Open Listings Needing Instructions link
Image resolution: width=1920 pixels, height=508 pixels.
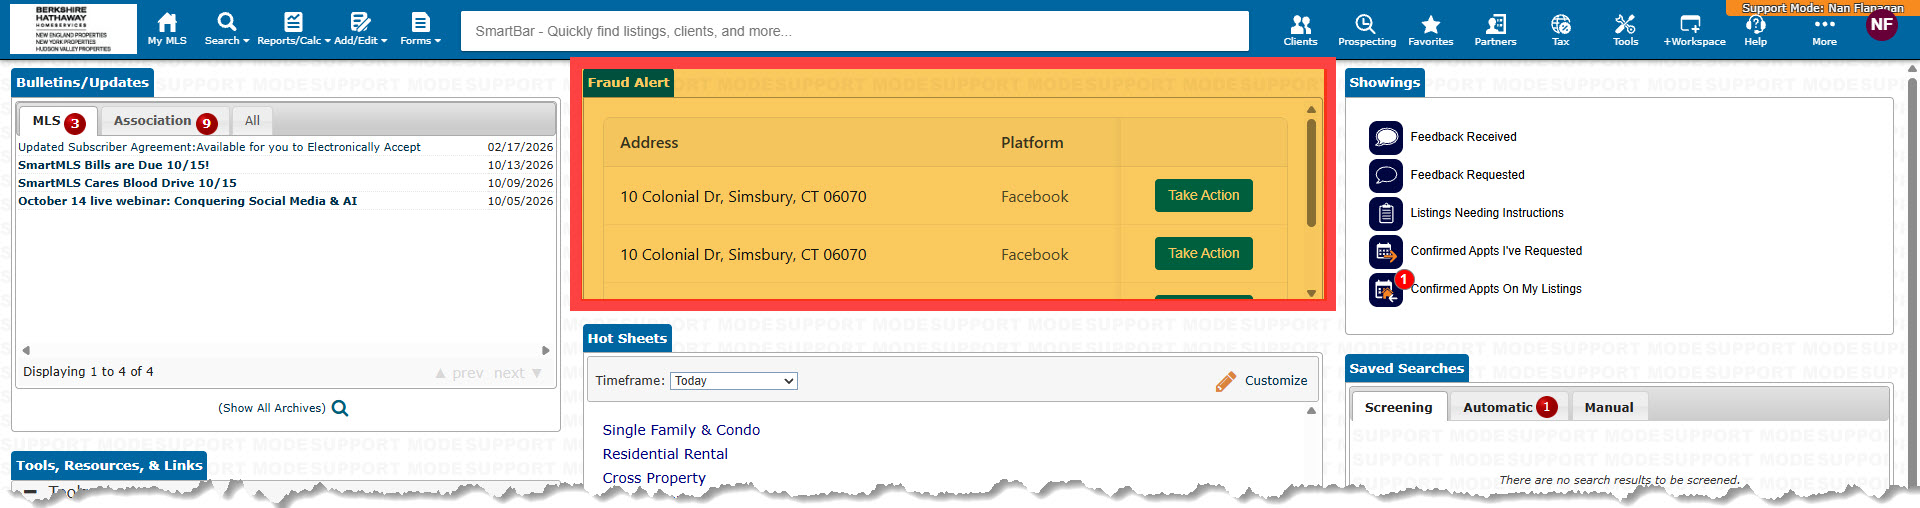1487,213
